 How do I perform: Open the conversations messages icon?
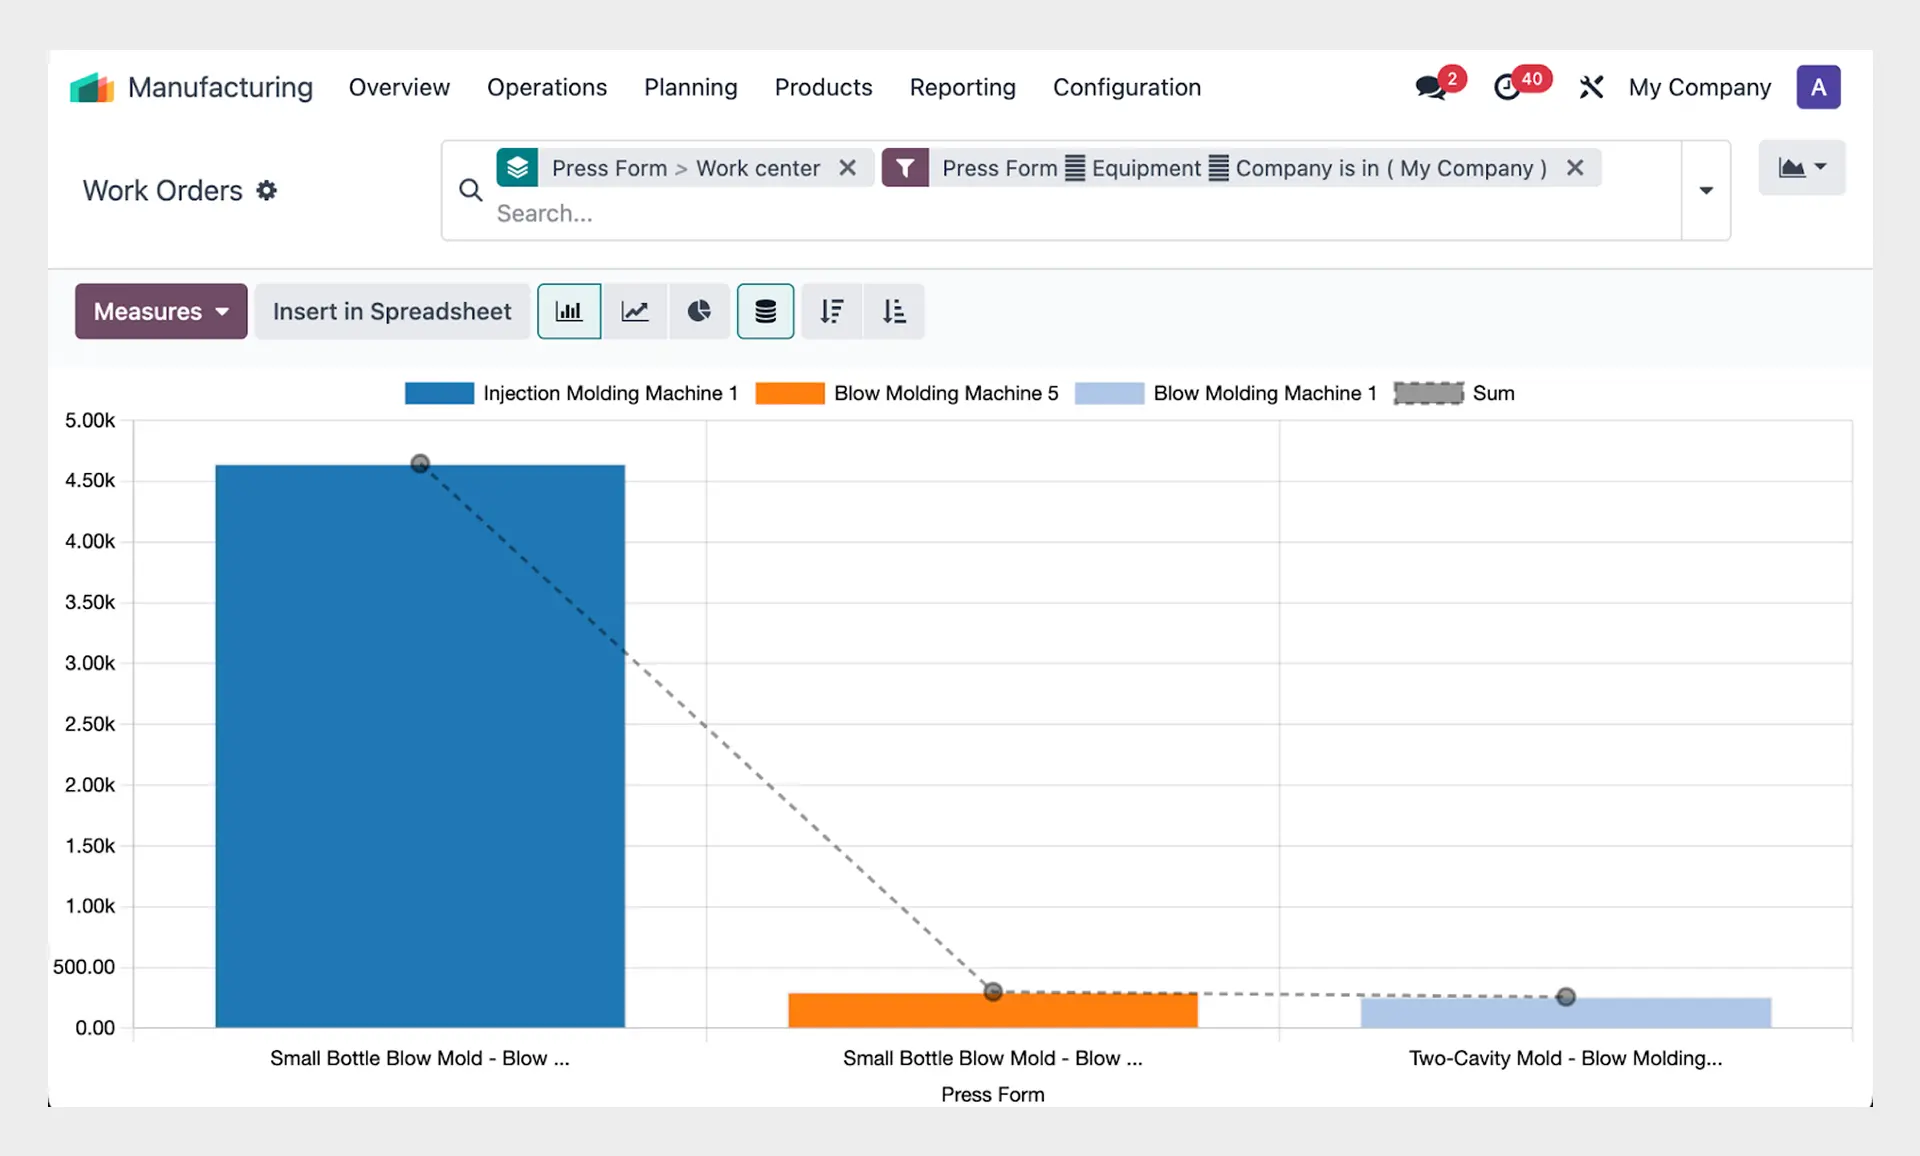pos(1431,87)
